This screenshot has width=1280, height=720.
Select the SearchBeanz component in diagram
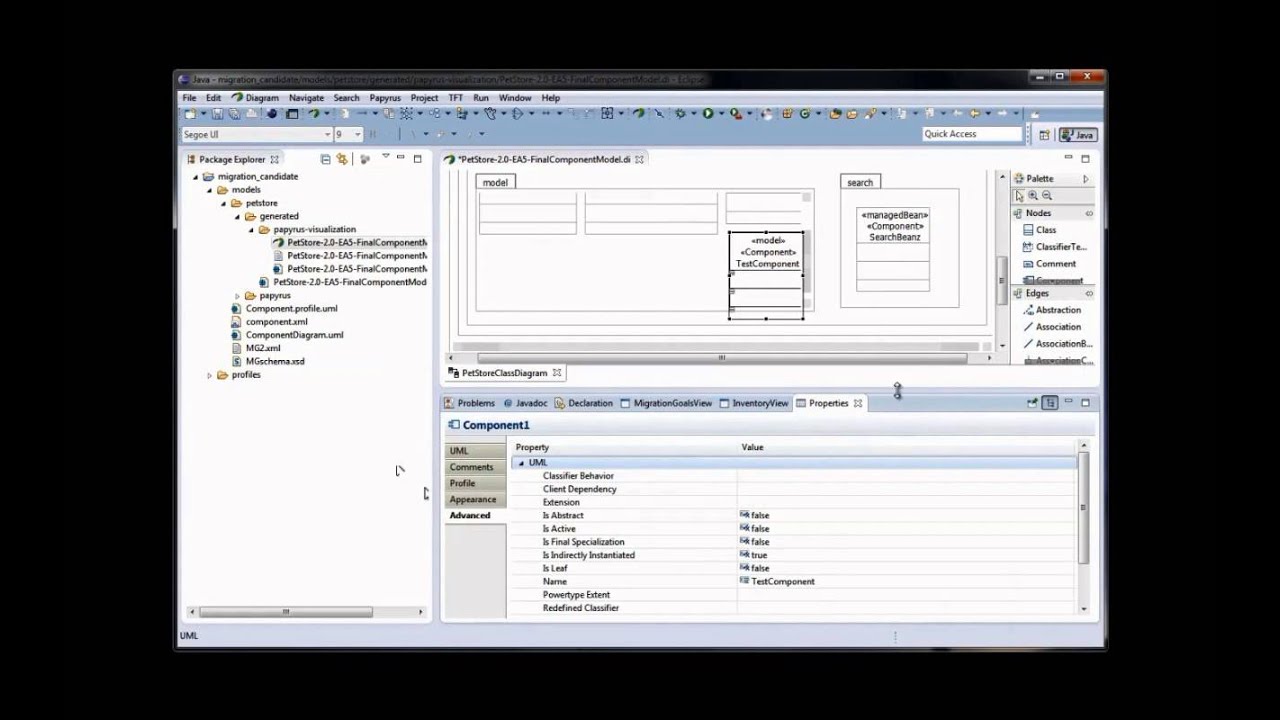click(894, 249)
